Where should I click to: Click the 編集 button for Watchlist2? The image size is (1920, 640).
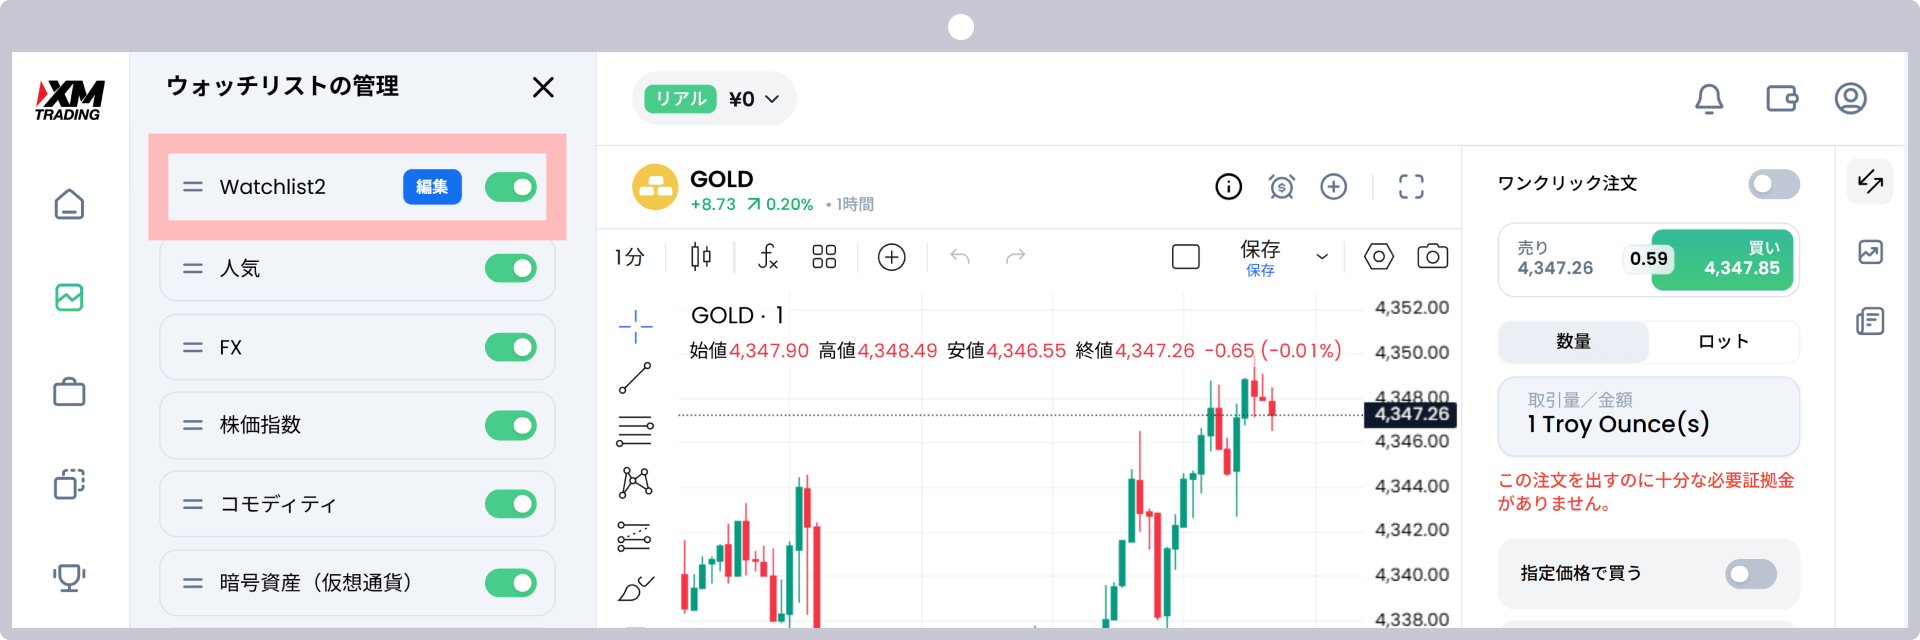tap(432, 187)
